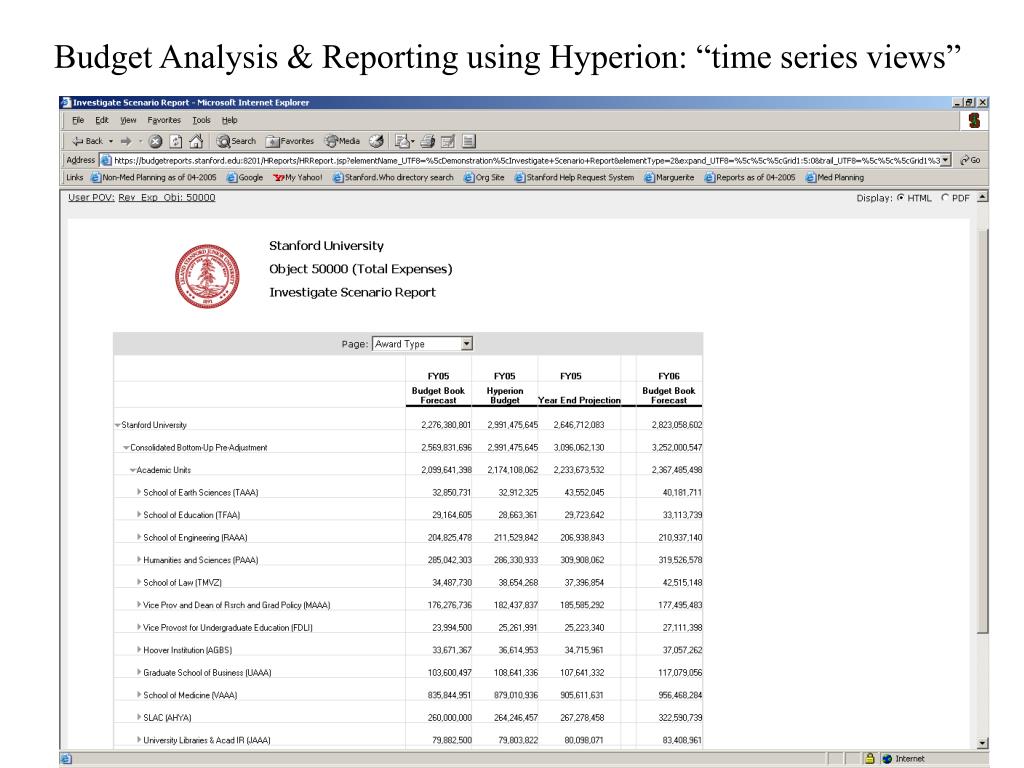Open the Search toolbar button
The height and width of the screenshot is (768, 1024).
(236, 141)
